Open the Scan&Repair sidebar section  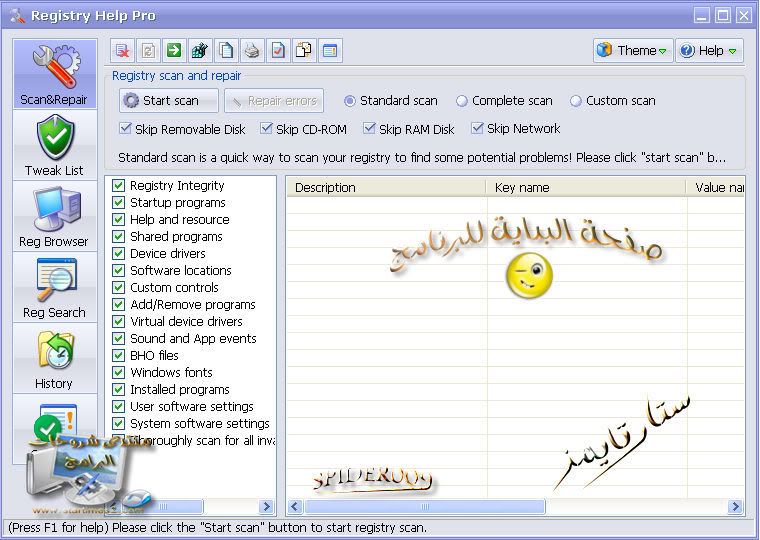tap(55, 74)
